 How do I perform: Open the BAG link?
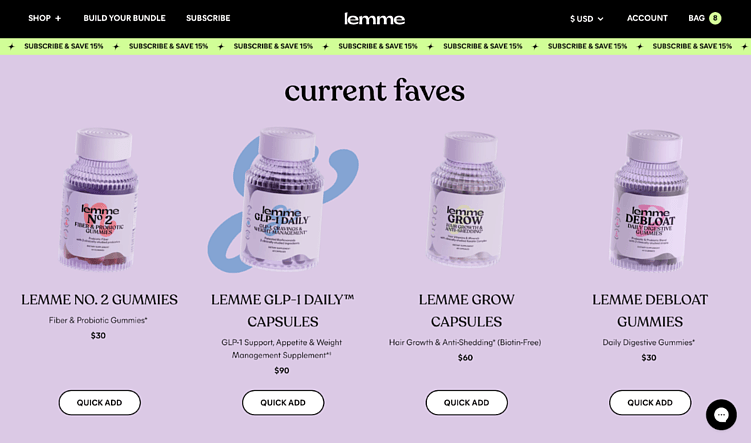(696, 18)
